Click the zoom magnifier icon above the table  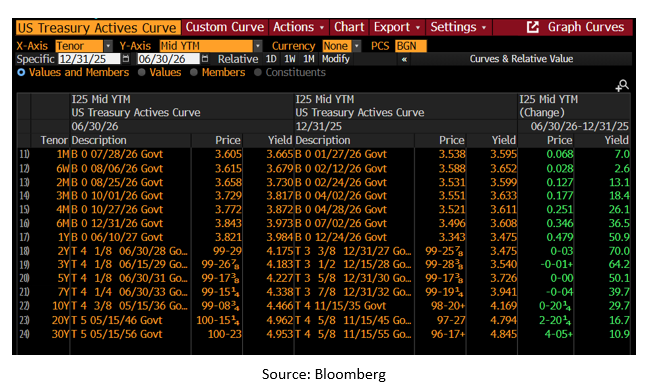(622, 86)
